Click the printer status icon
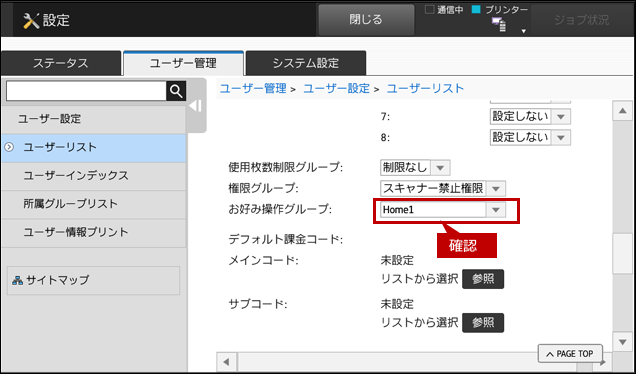Image resolution: width=636 pixels, height=374 pixels. (x=499, y=25)
